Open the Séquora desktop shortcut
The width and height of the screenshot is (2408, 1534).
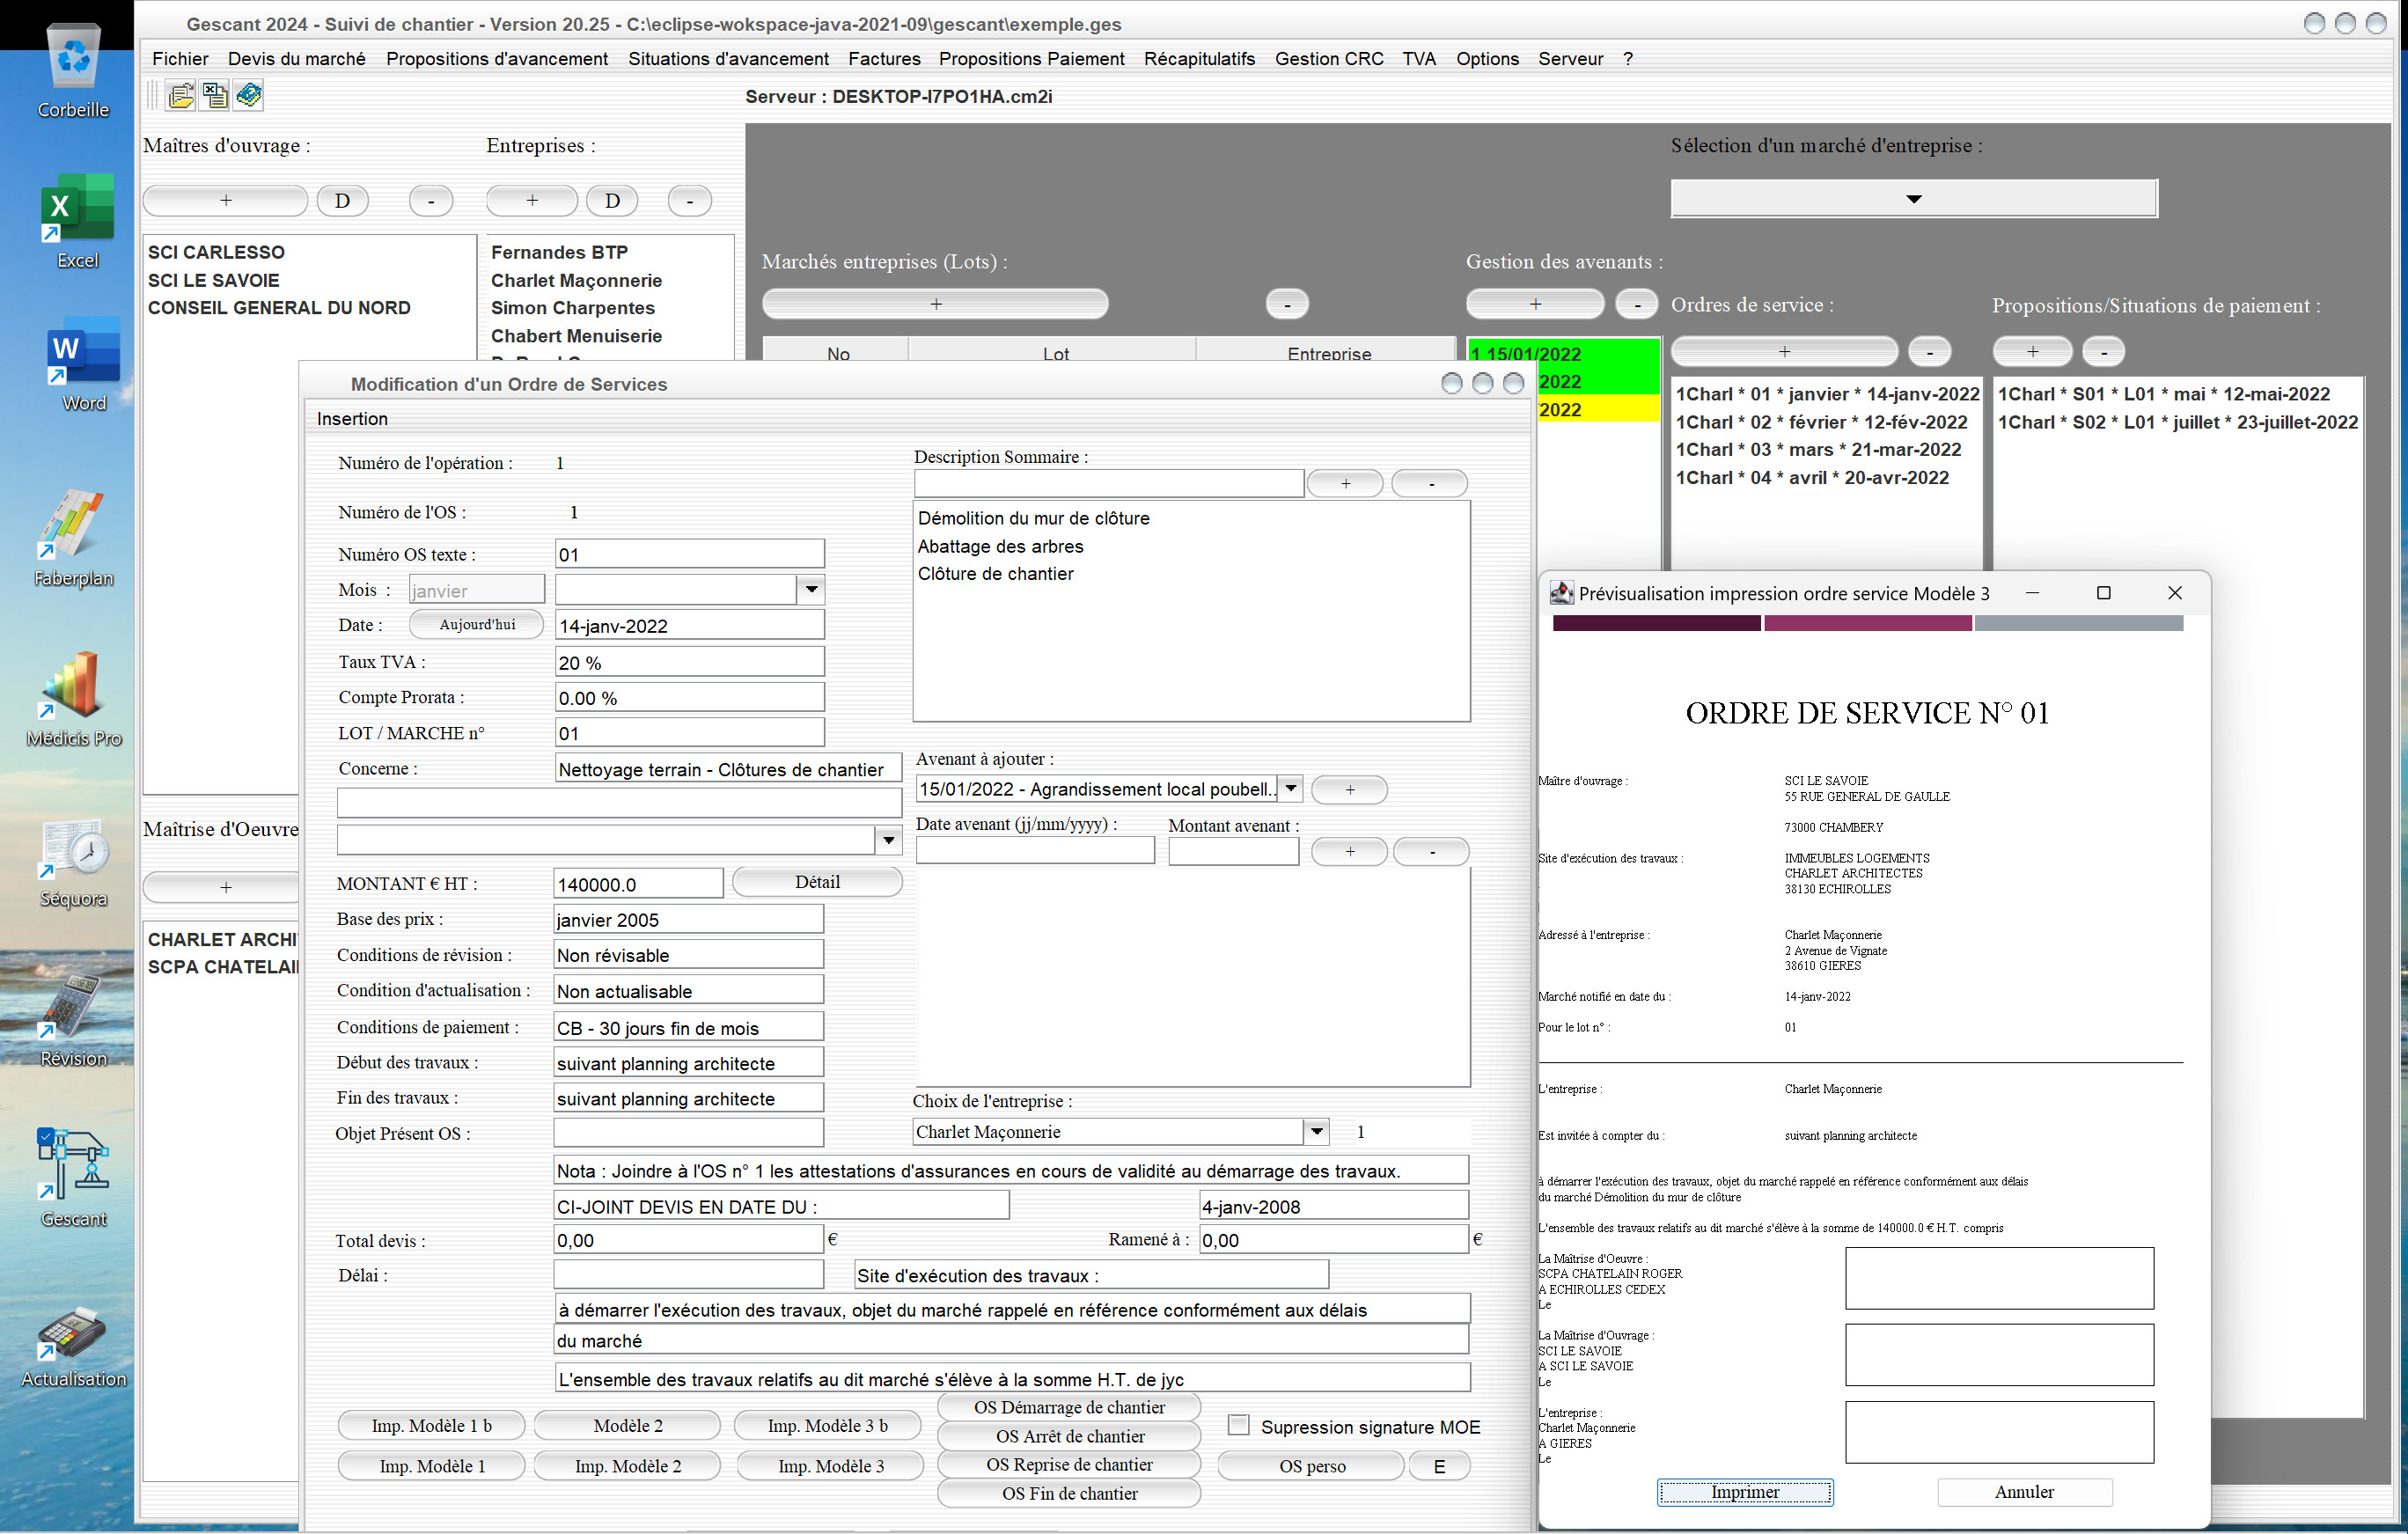73,862
